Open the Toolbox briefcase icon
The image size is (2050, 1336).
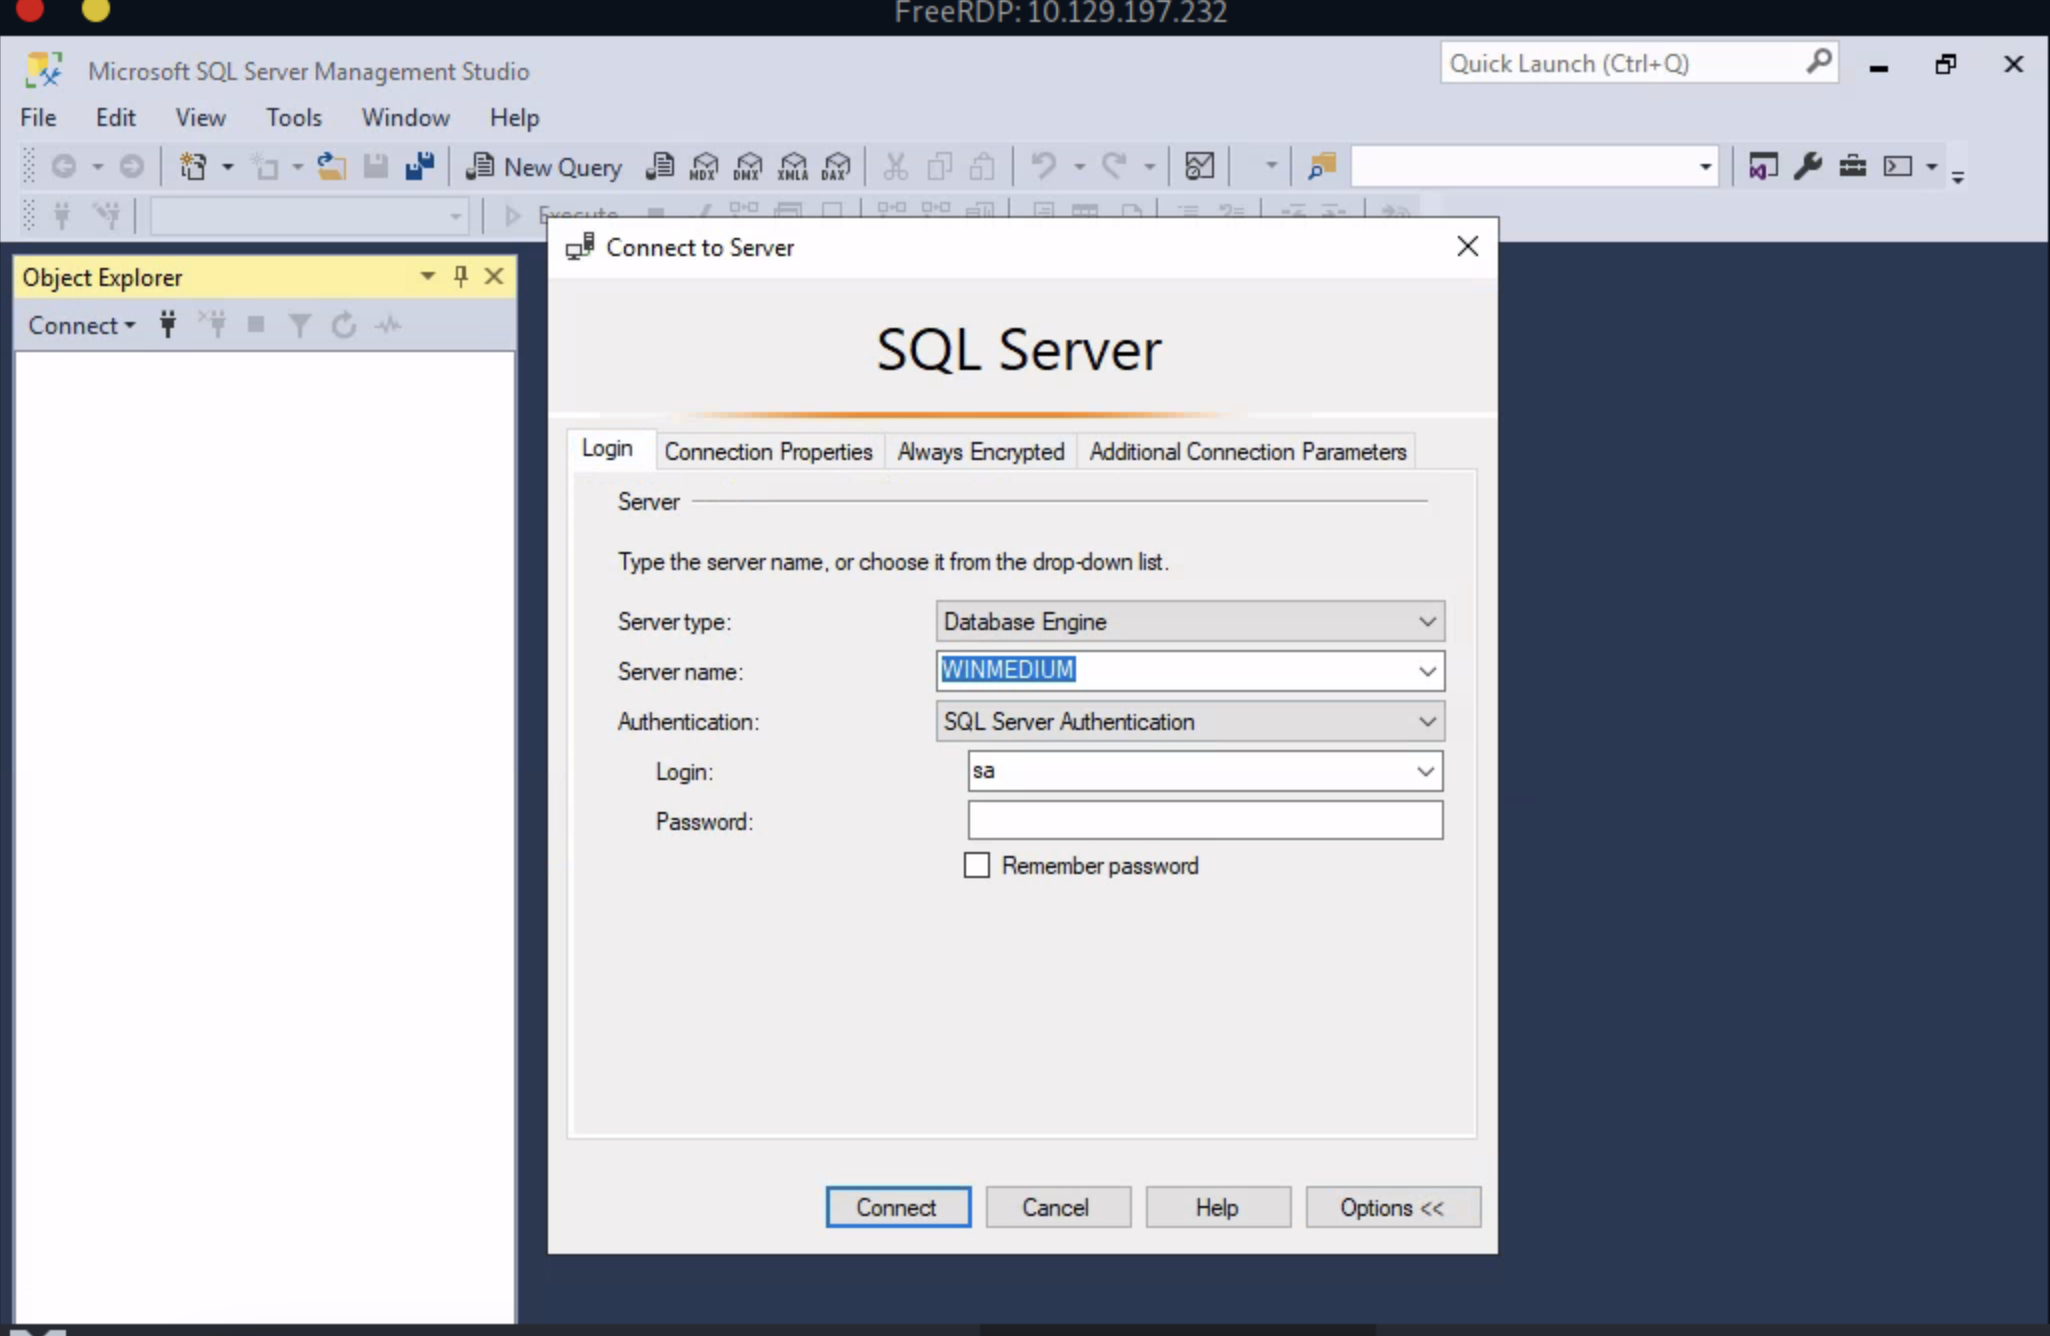[1852, 166]
